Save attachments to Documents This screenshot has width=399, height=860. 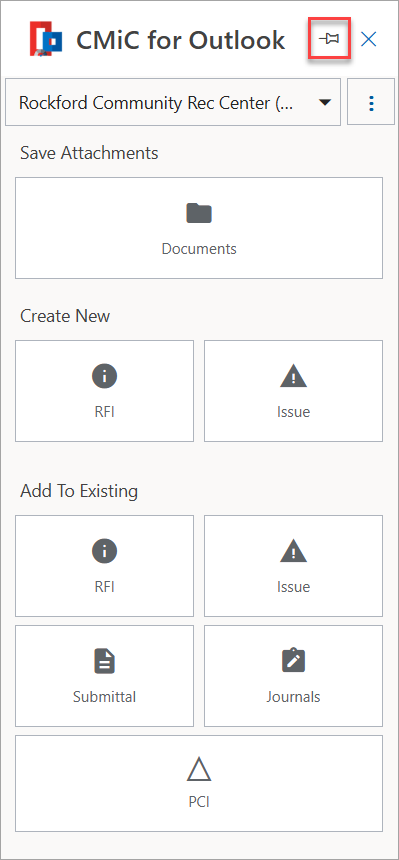(199, 228)
